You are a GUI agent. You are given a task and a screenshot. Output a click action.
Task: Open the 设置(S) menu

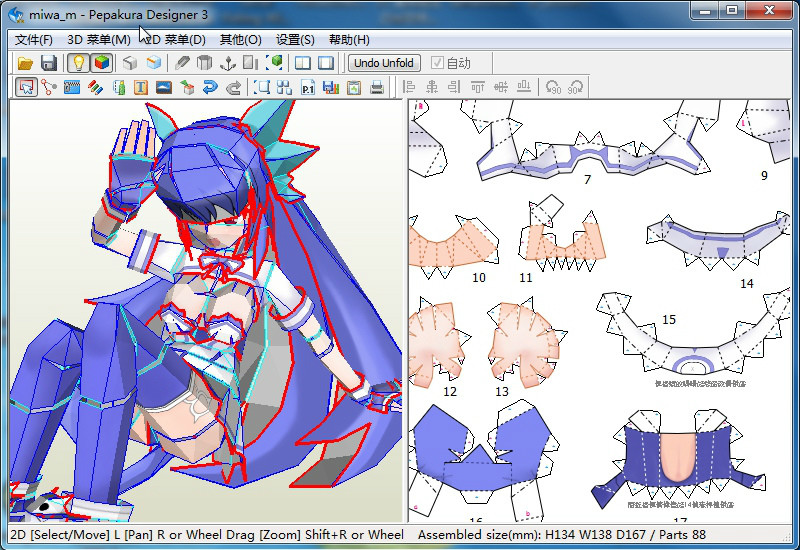click(295, 40)
